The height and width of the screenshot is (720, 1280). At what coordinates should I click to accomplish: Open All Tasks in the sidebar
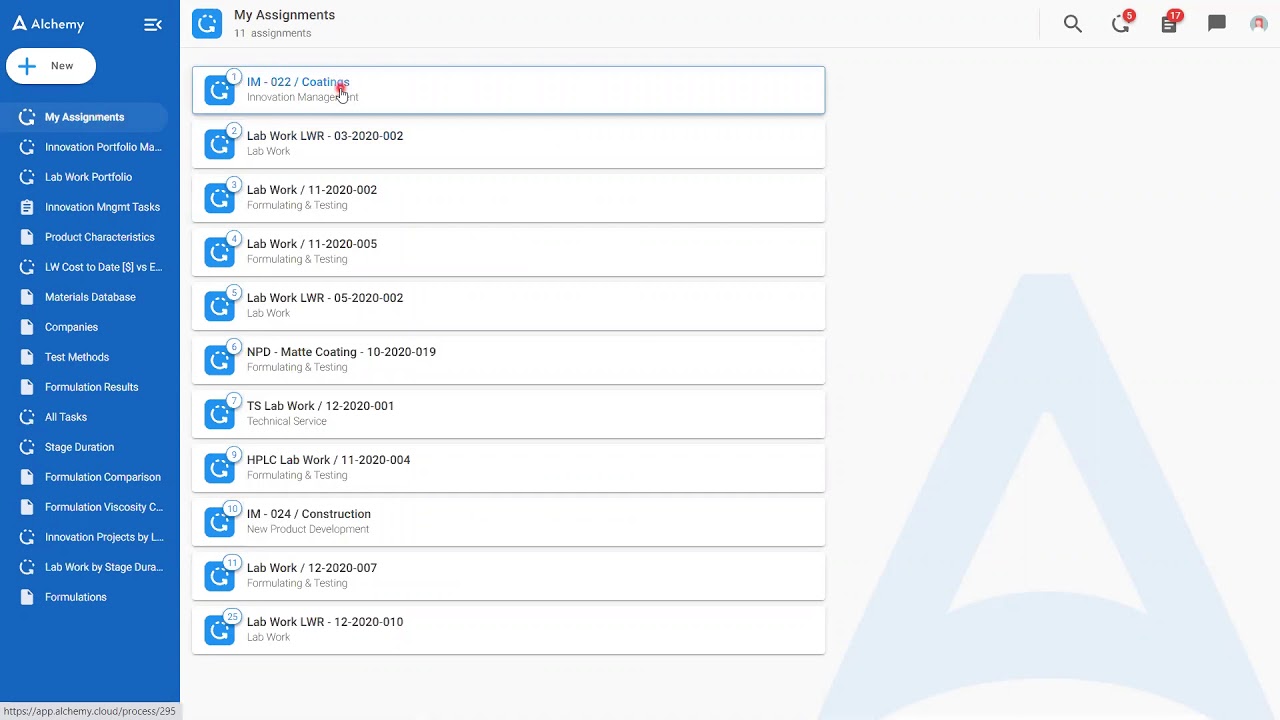(x=90, y=417)
